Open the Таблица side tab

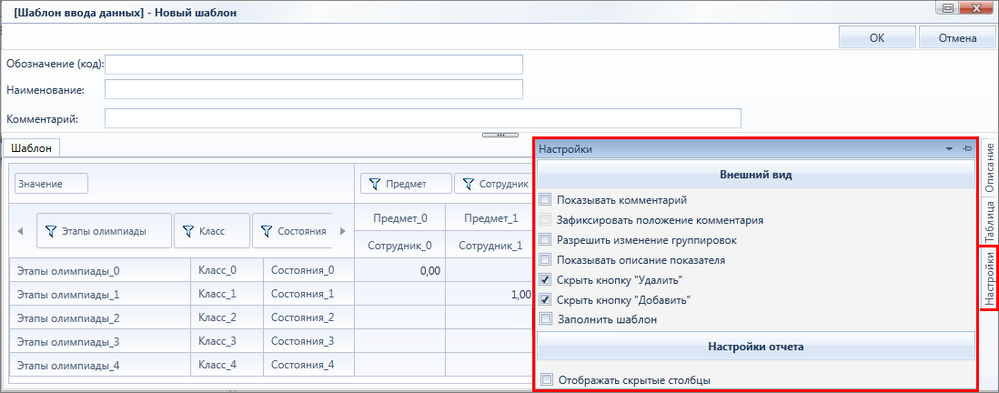click(x=989, y=221)
